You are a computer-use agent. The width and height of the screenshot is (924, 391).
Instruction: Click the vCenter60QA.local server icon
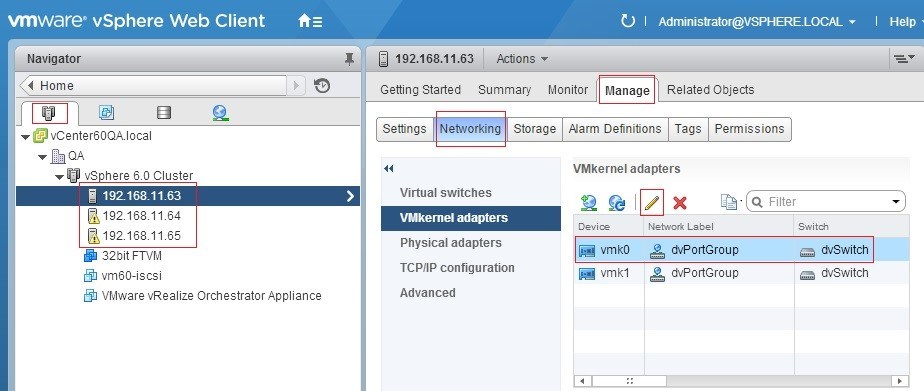coord(40,135)
